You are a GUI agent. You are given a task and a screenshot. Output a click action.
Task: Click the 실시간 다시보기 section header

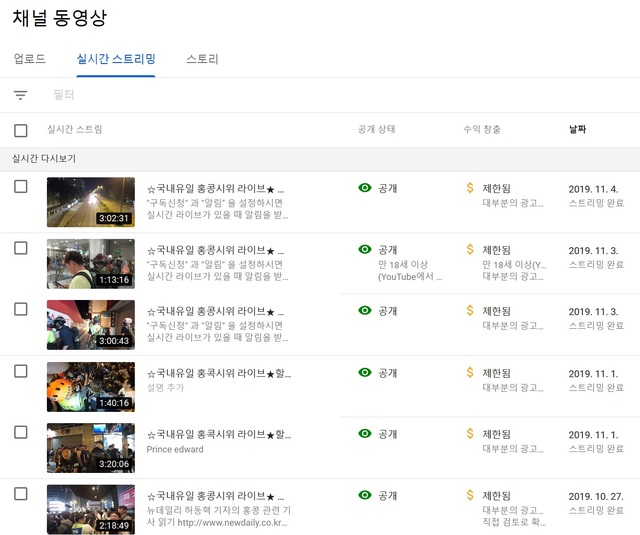(x=44, y=158)
